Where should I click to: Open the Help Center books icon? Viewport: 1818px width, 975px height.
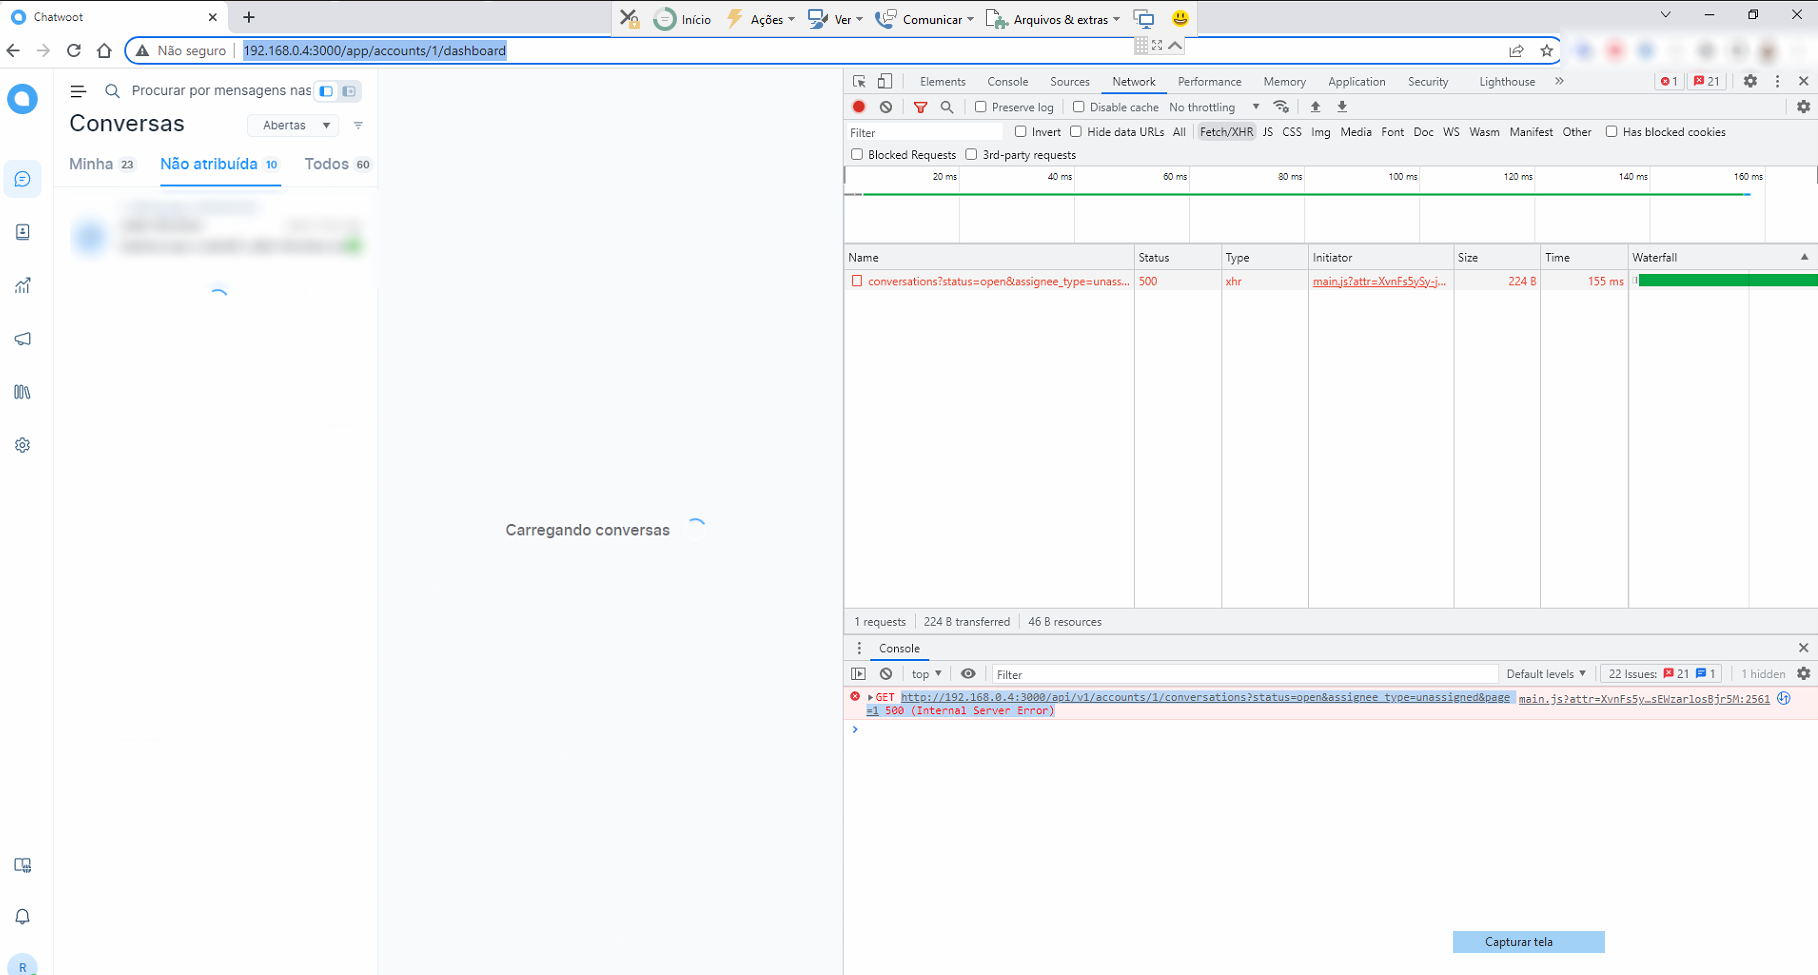pyautogui.click(x=22, y=392)
